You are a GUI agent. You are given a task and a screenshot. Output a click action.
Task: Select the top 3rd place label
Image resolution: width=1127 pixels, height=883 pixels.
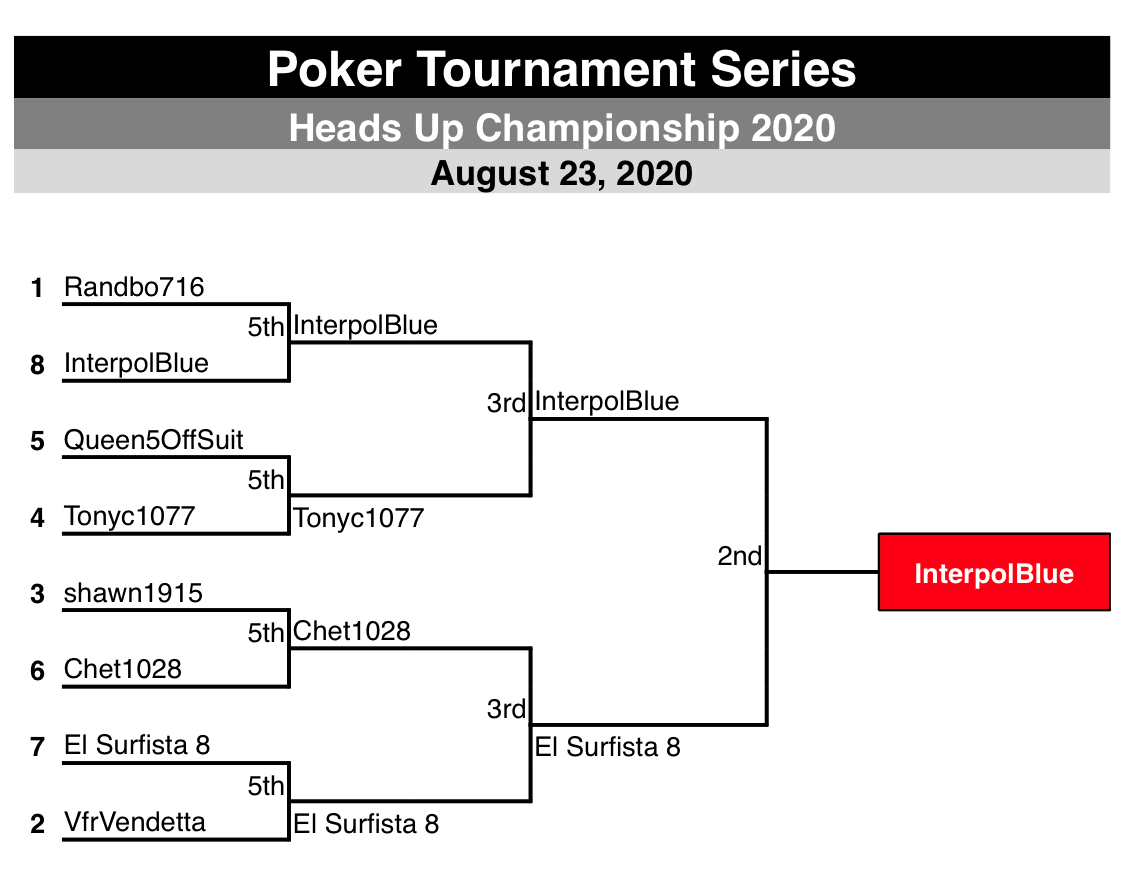[x=507, y=403]
